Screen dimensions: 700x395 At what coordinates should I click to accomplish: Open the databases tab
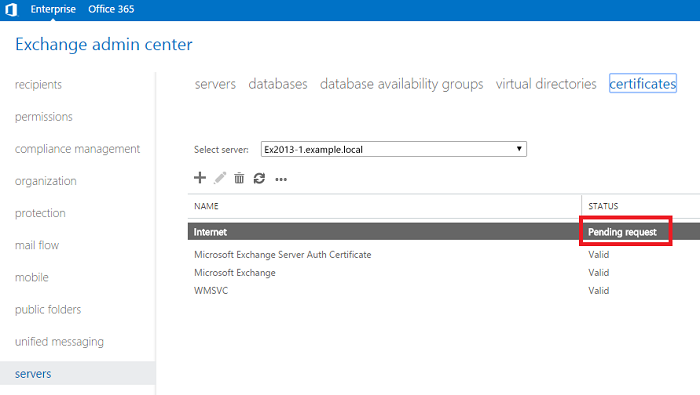(278, 84)
